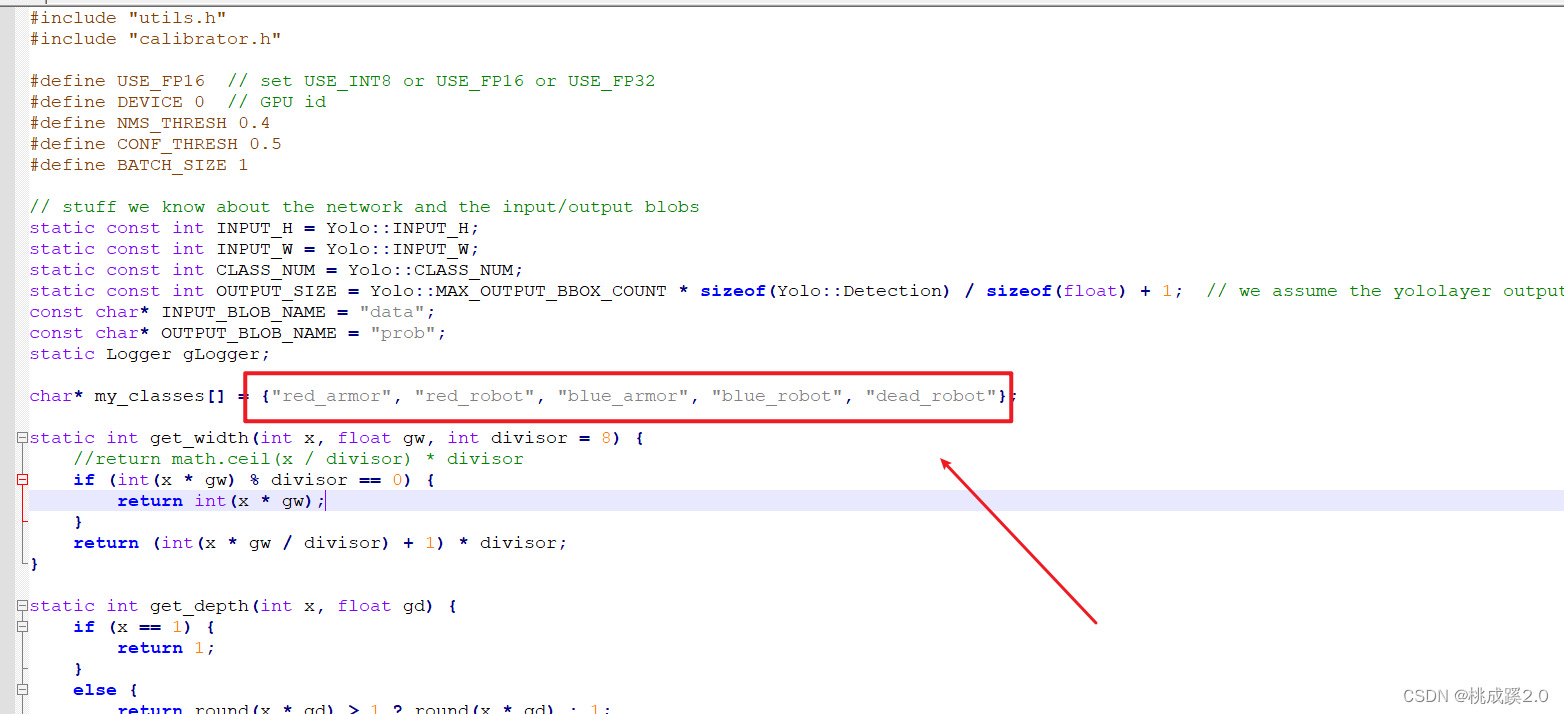Click the 'INPUT_W = Yolo::INPUT_W;' declaration
Viewport: 1564px width, 714px height.
348,249
